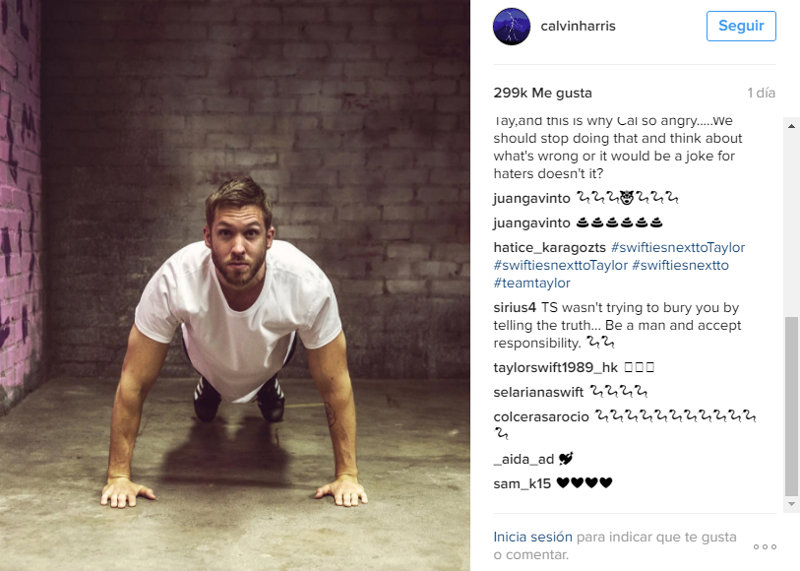This screenshot has height=571, width=800.
Task: Open _aida_ad commenter profile
Action: pyautogui.click(x=523, y=459)
